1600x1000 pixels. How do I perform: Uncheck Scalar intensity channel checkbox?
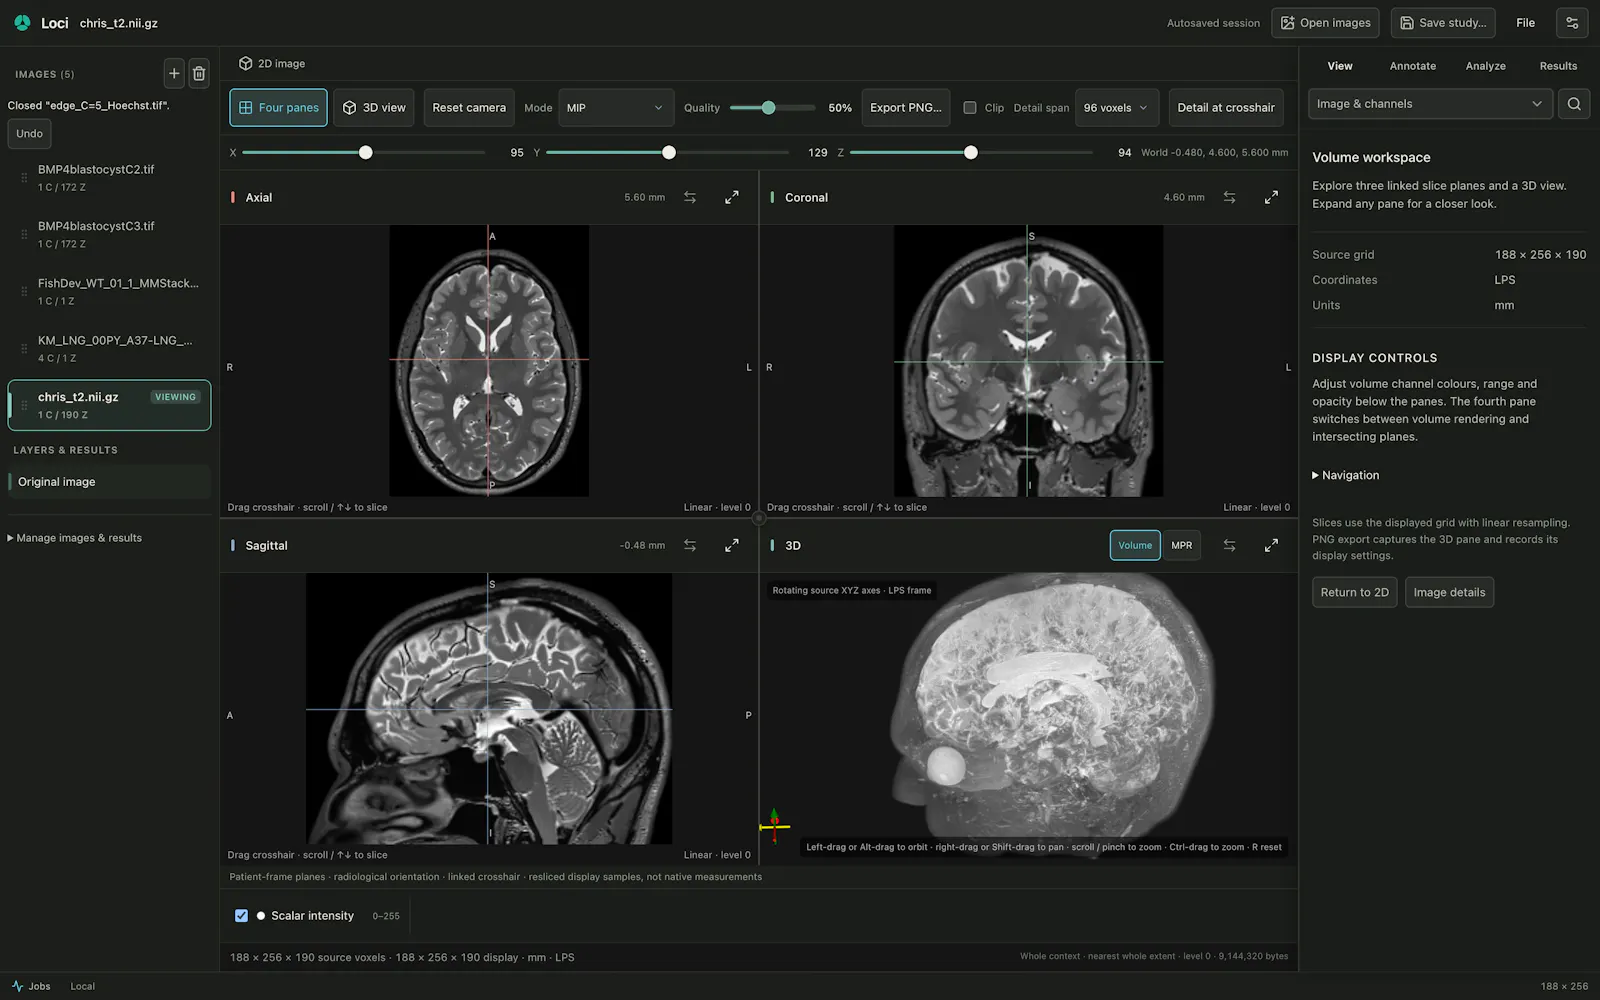click(241, 915)
